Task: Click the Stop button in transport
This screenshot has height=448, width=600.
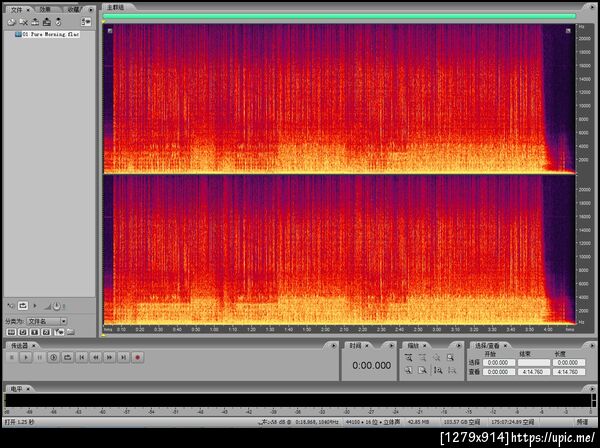Action: pyautogui.click(x=12, y=357)
